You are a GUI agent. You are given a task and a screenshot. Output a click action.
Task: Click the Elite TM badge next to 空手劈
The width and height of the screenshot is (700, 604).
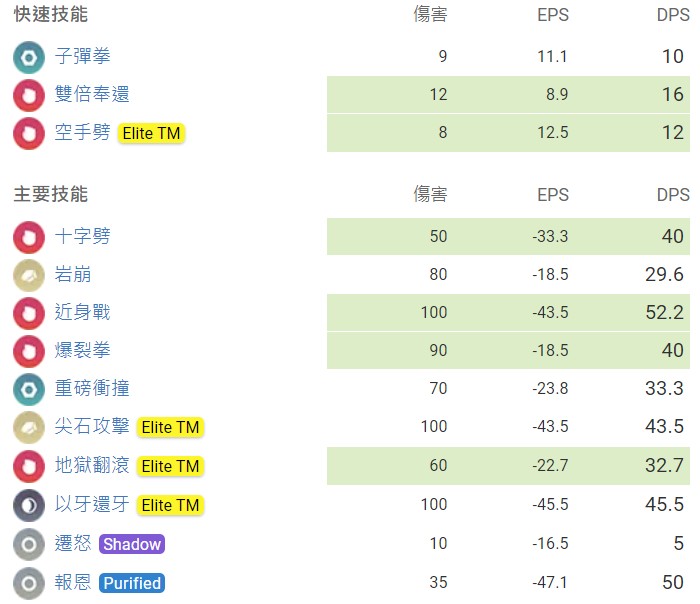pos(152,133)
